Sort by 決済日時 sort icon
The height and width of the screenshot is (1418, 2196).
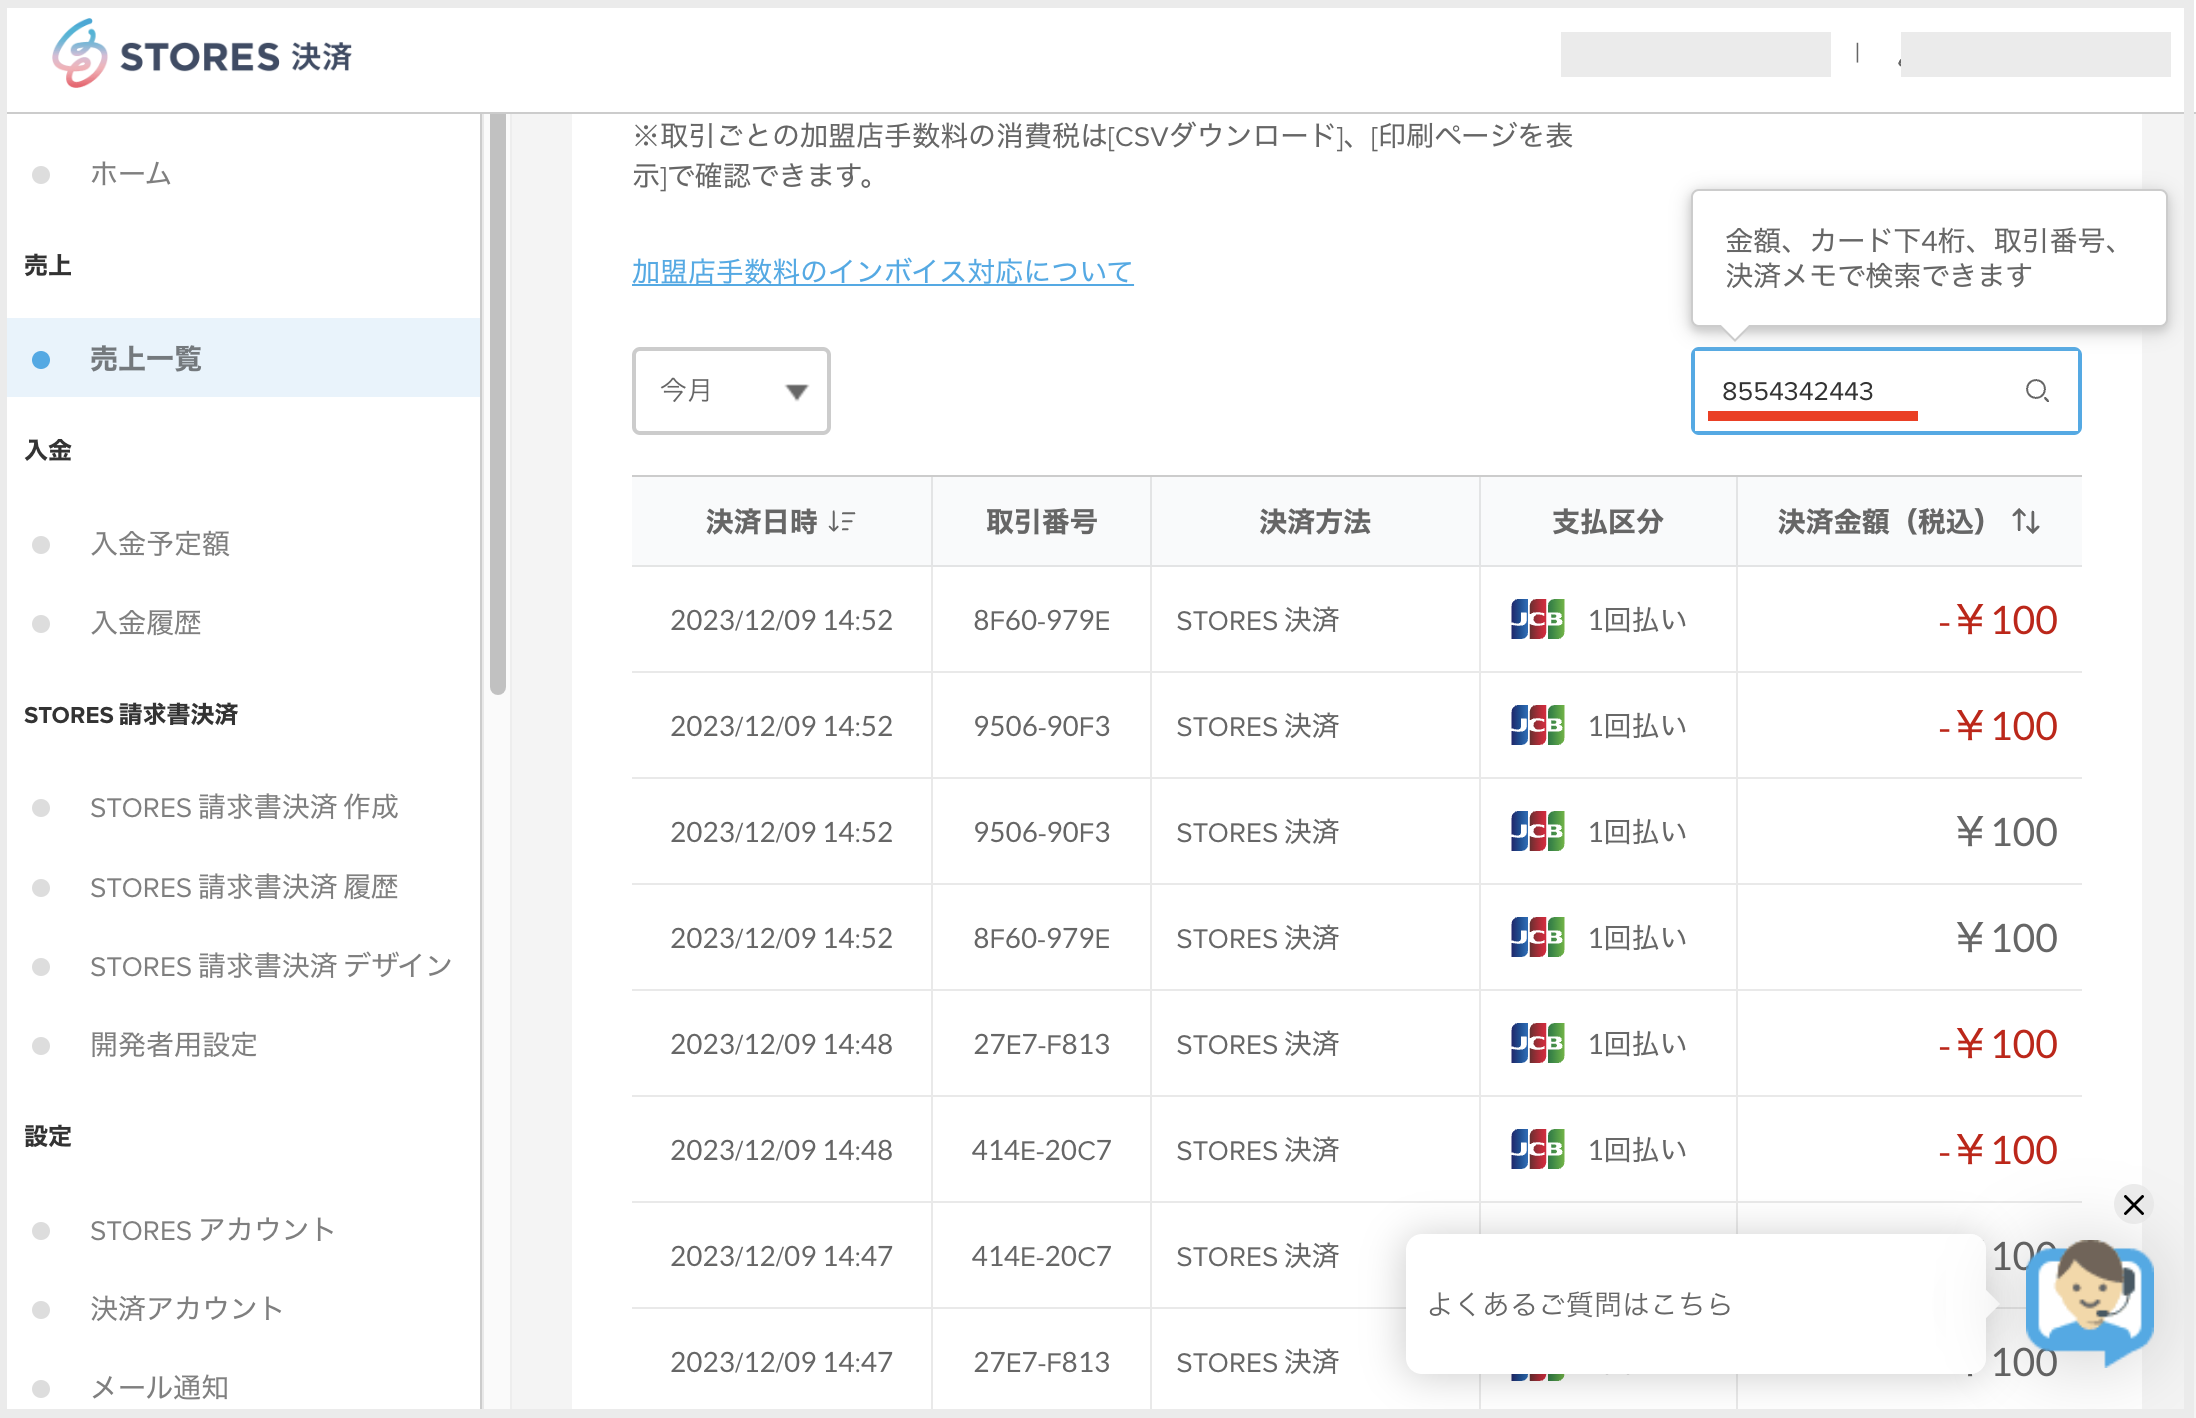pos(842,521)
